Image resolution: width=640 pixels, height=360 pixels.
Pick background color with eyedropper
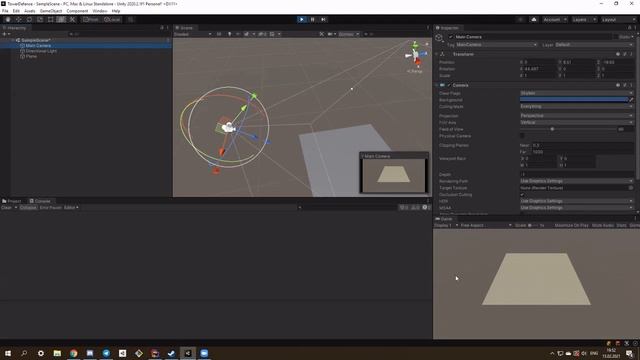pos(631,100)
